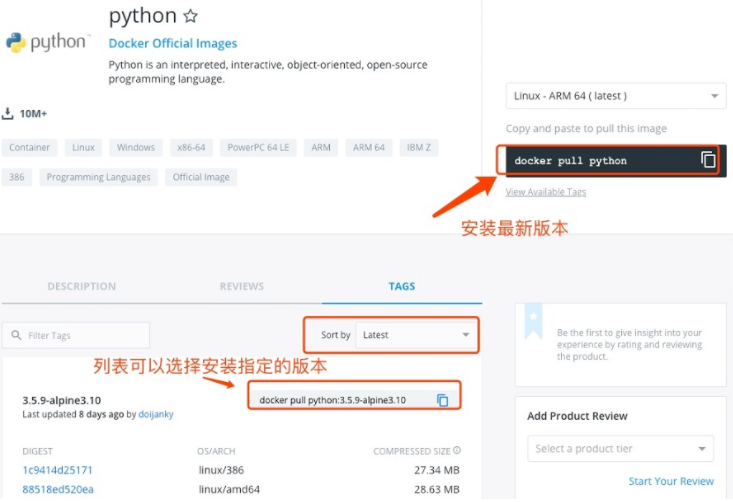
Task: Click the IBM Z tag chip
Action: 419,148
